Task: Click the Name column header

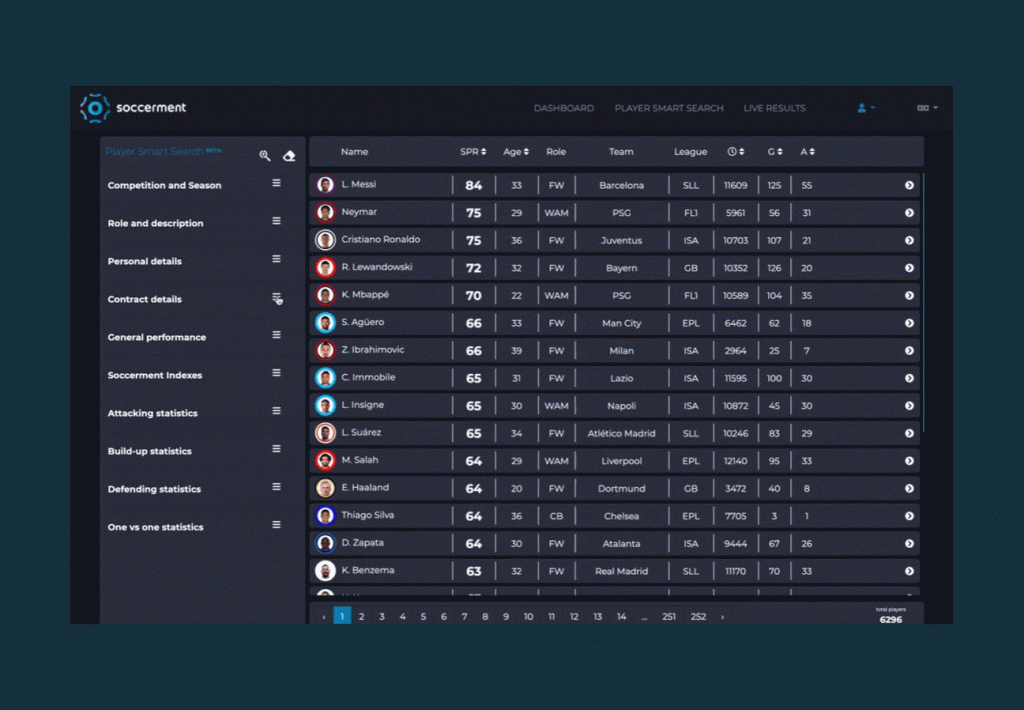Action: (x=355, y=152)
